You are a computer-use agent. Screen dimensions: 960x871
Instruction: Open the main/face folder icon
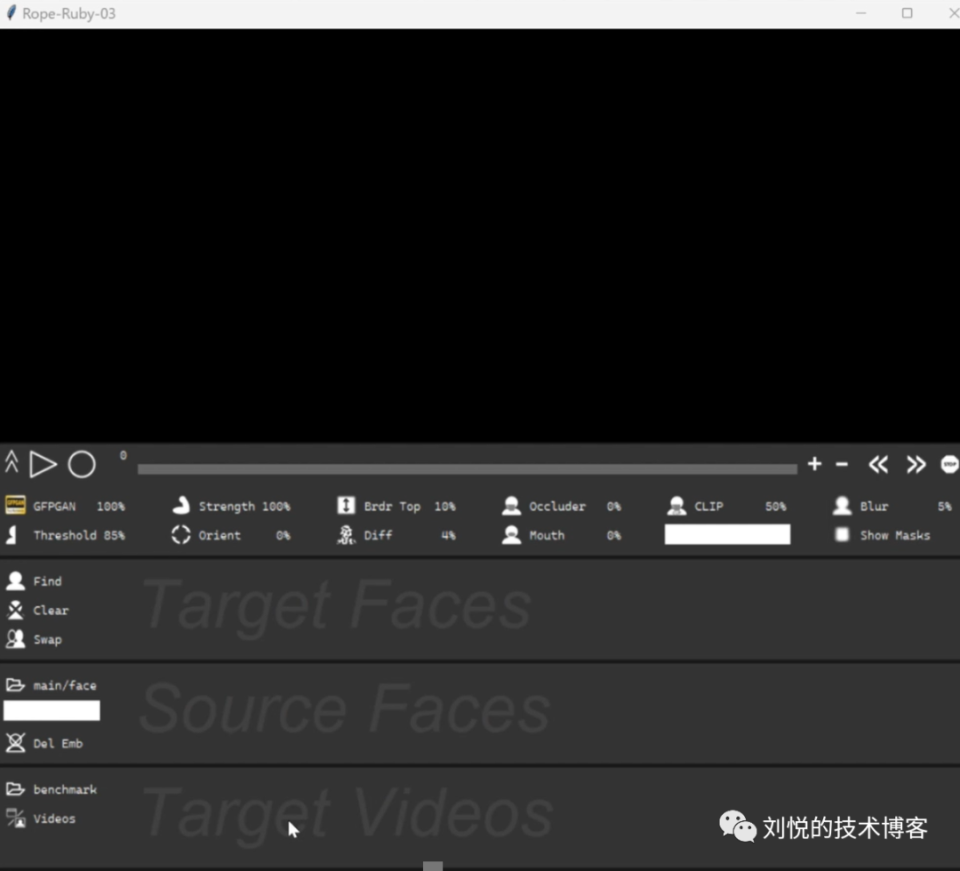tap(15, 684)
